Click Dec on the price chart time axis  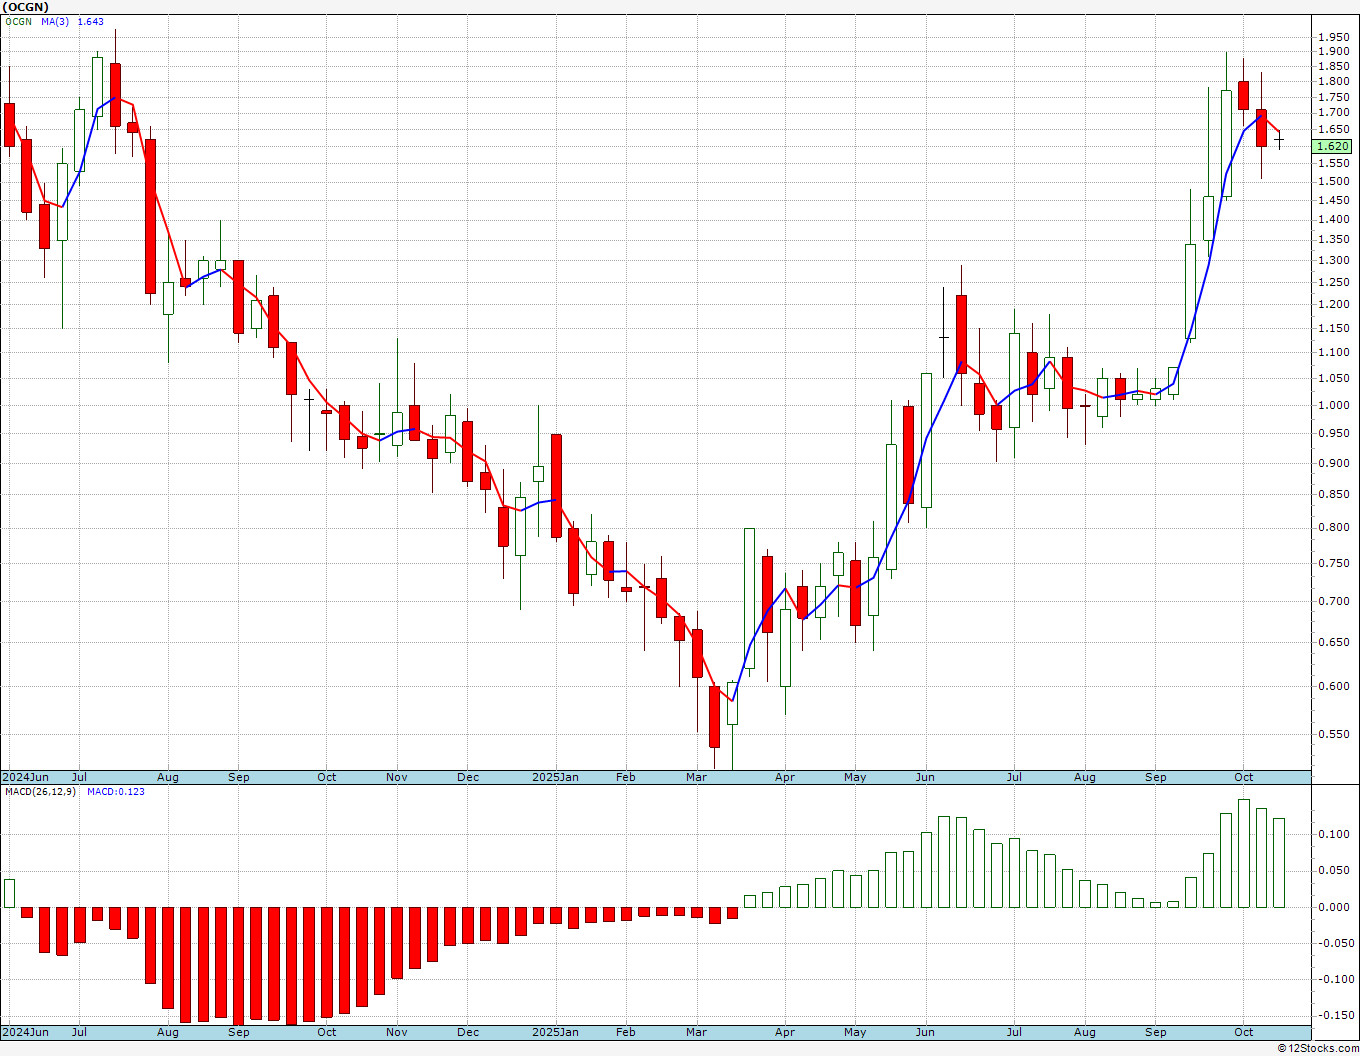(x=468, y=777)
